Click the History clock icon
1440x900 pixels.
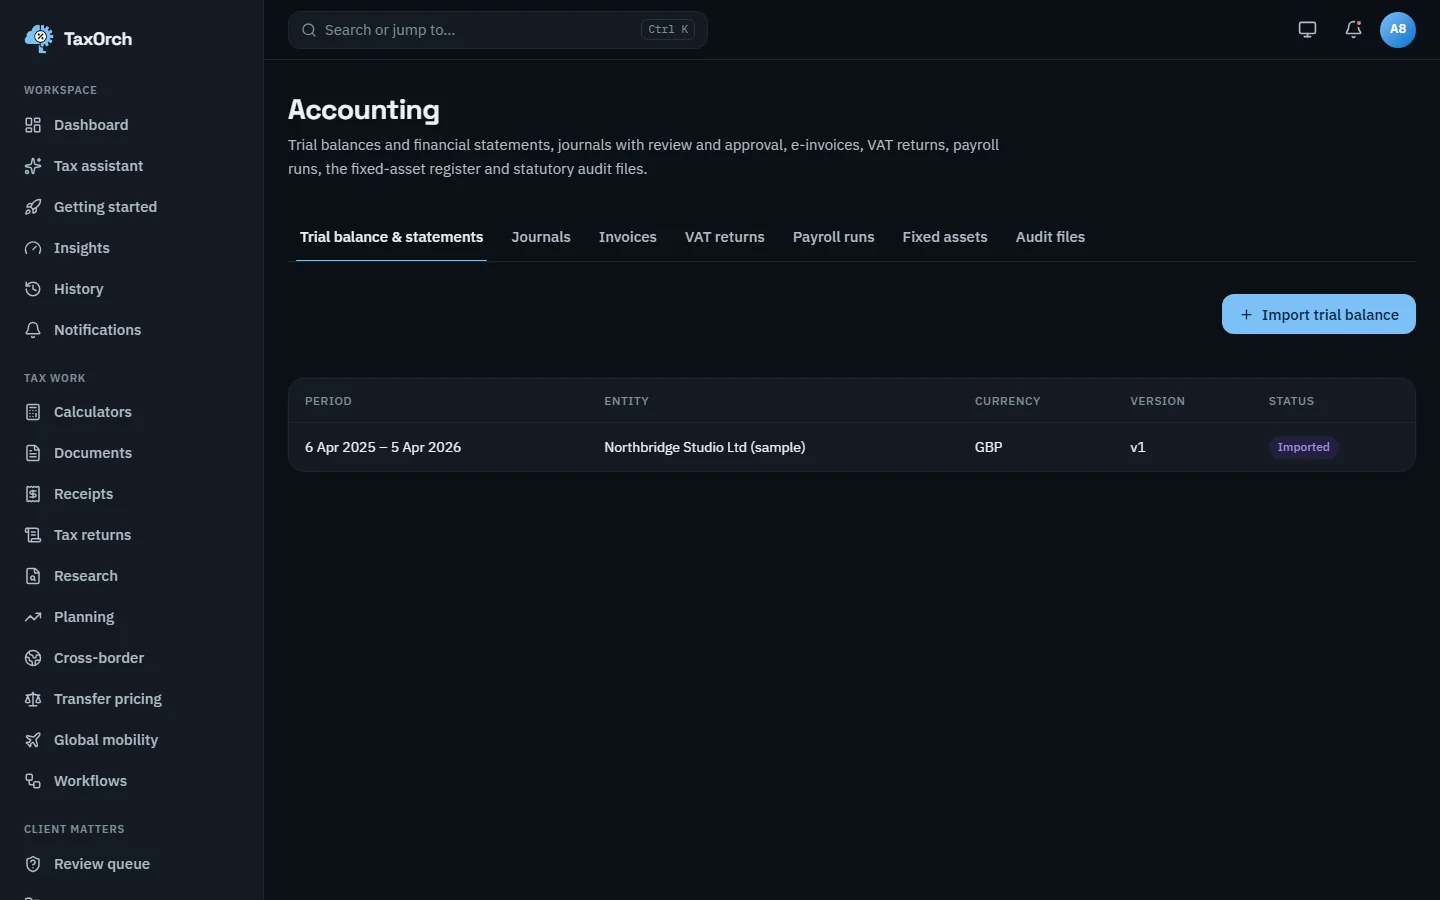point(33,289)
